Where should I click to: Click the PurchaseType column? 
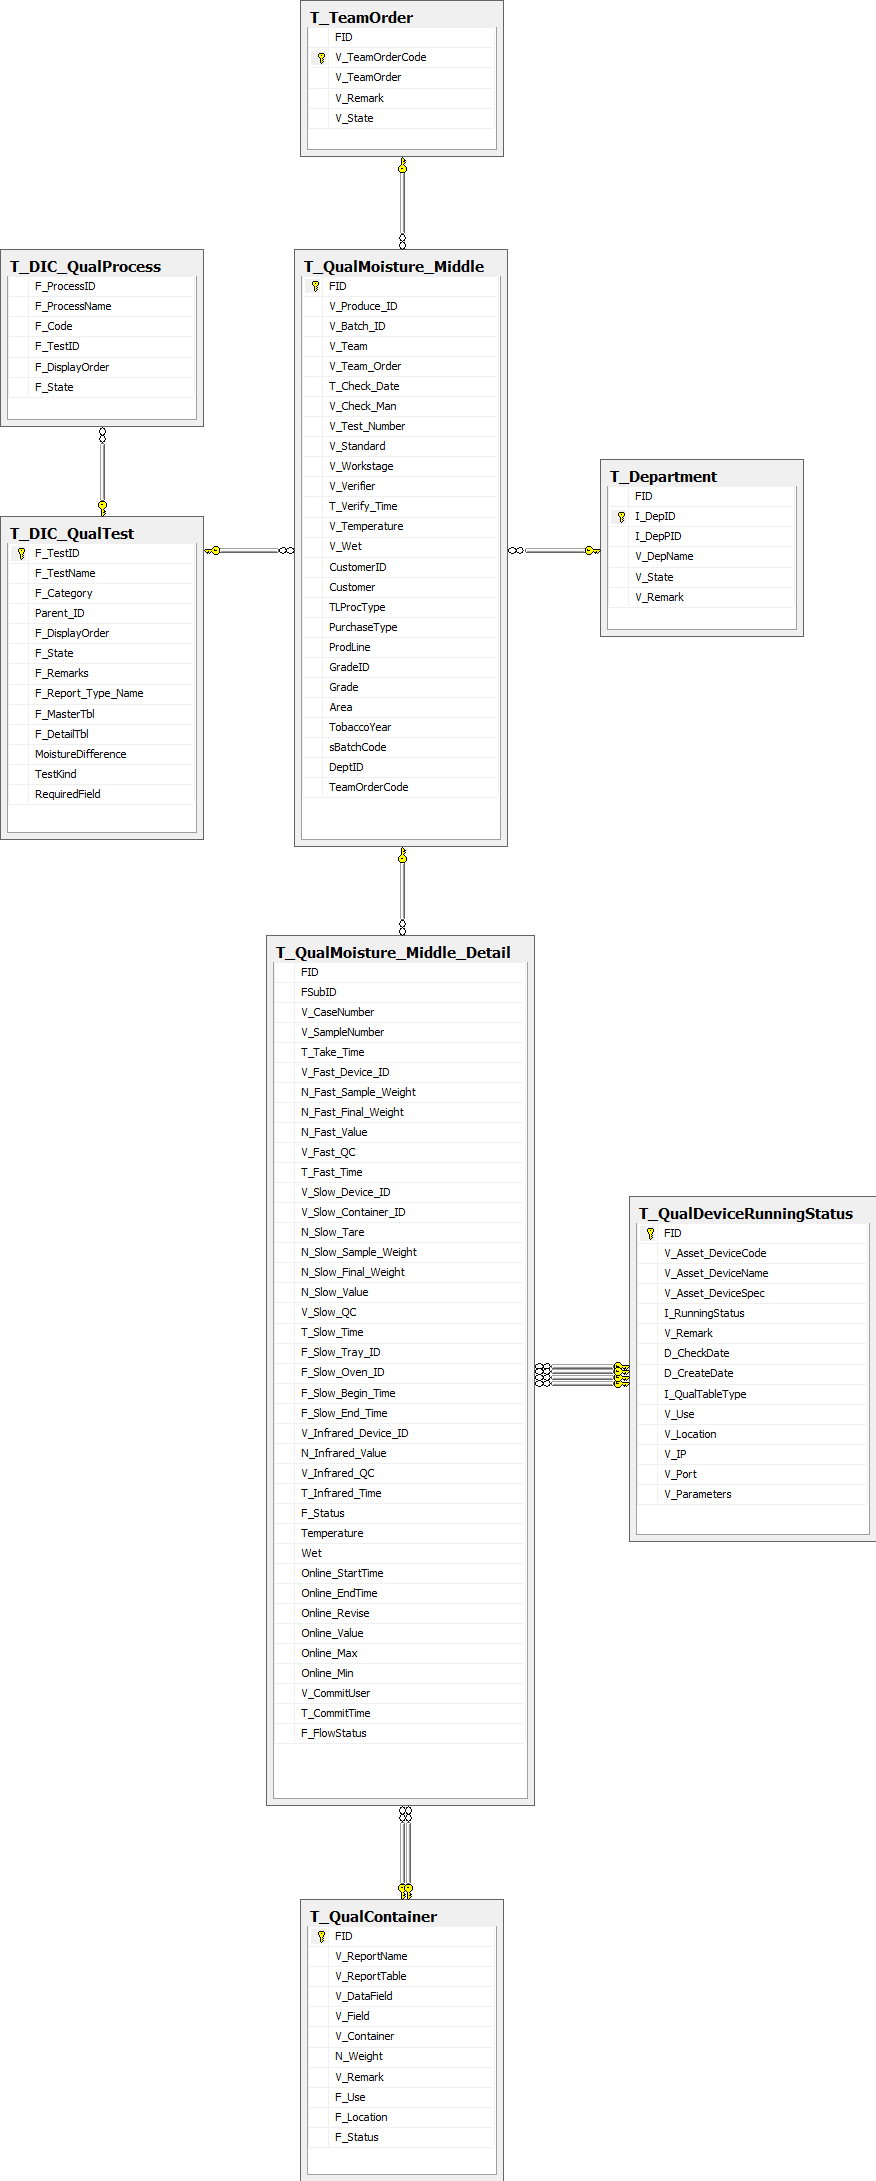(401, 627)
